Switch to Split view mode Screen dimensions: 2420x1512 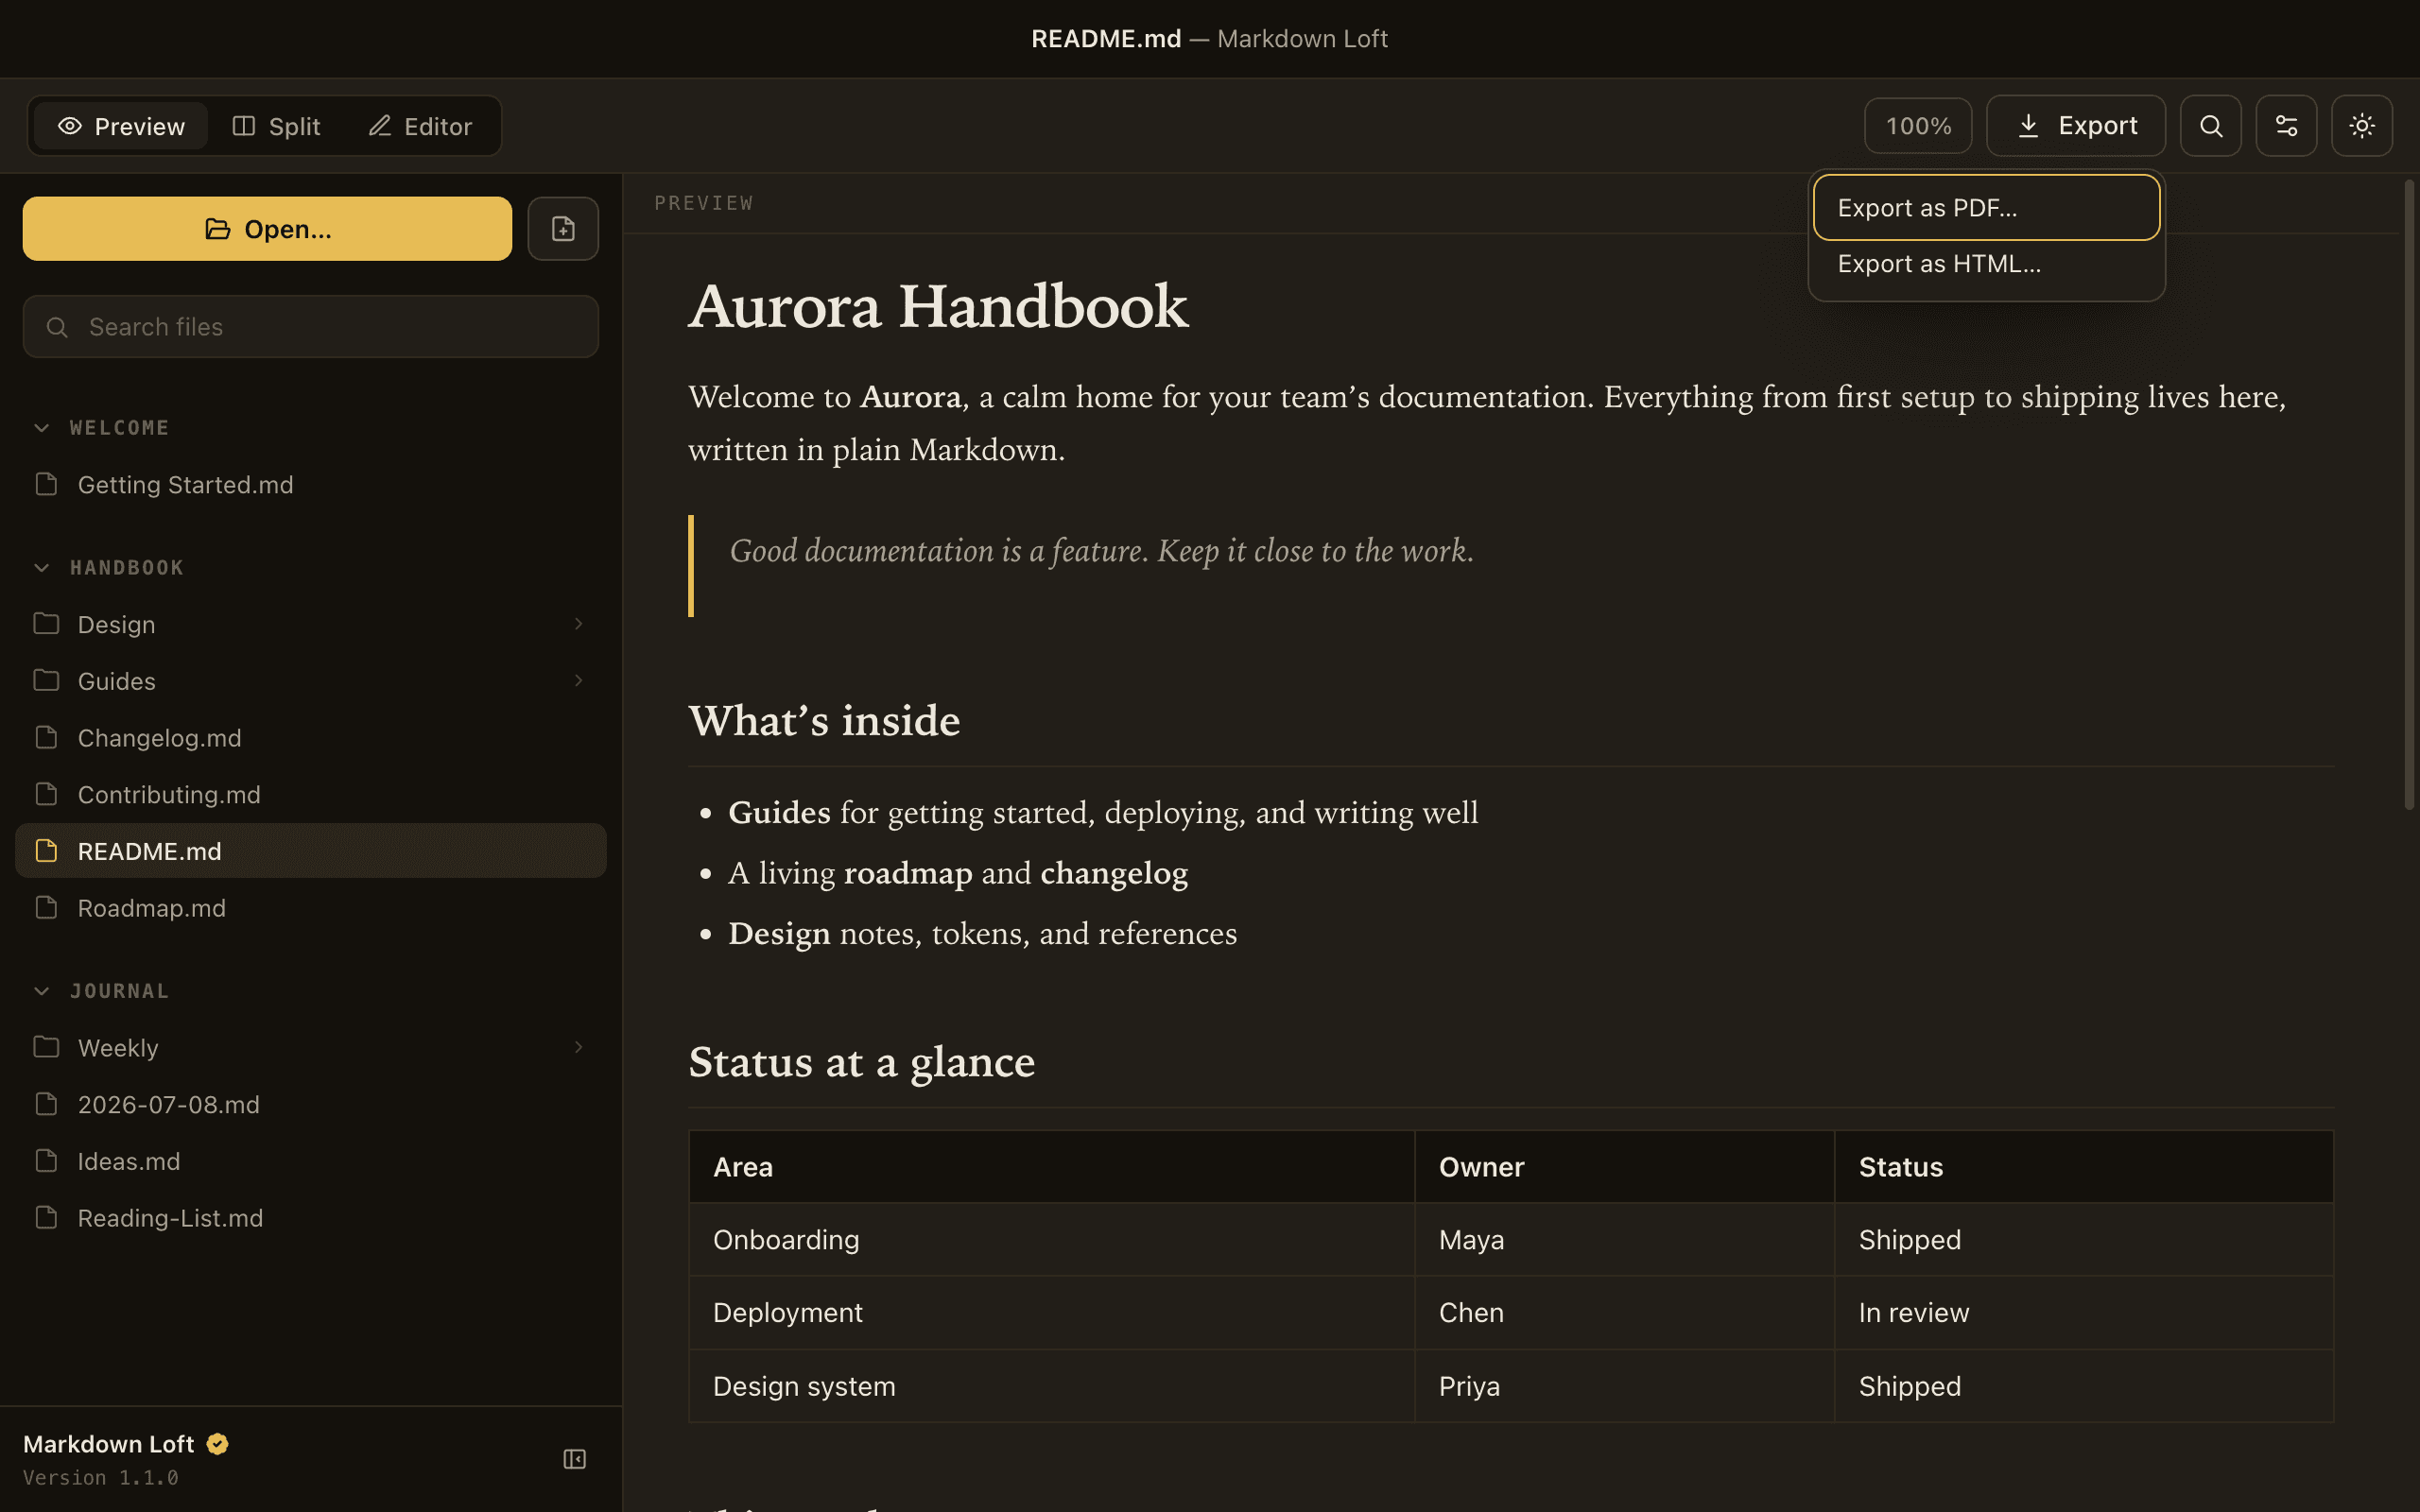click(276, 126)
